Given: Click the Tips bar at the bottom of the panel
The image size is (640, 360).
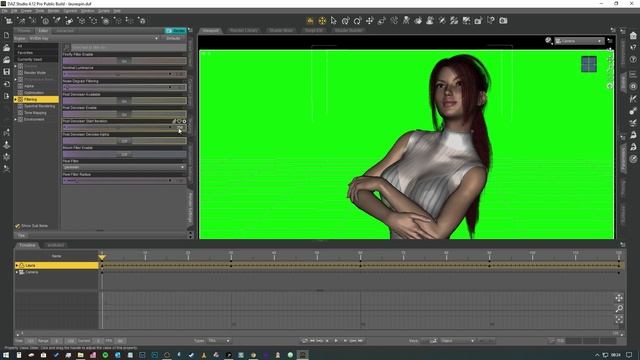Looking at the screenshot, I should [100, 236].
